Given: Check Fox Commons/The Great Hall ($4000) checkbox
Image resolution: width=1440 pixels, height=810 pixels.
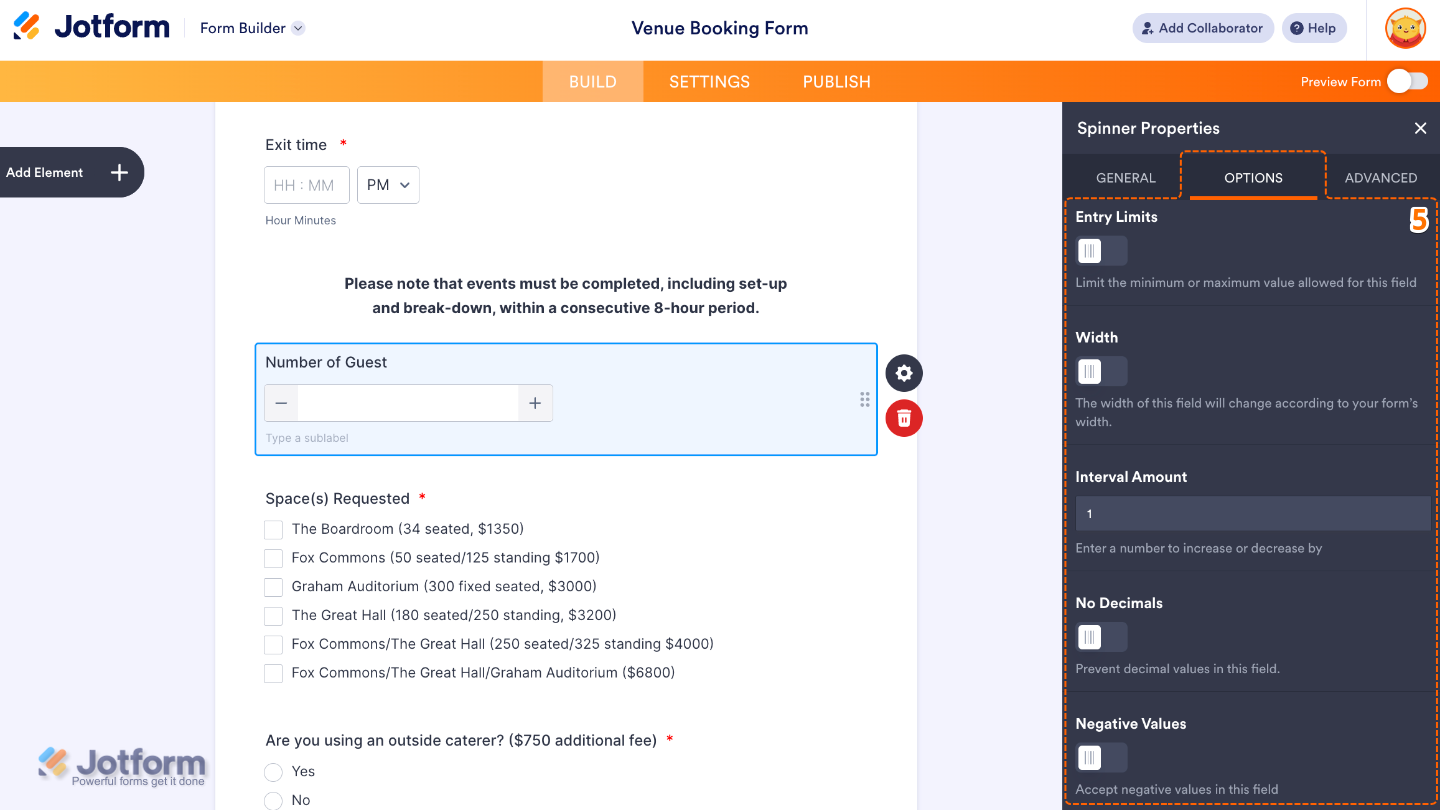Looking at the screenshot, I should coord(273,645).
